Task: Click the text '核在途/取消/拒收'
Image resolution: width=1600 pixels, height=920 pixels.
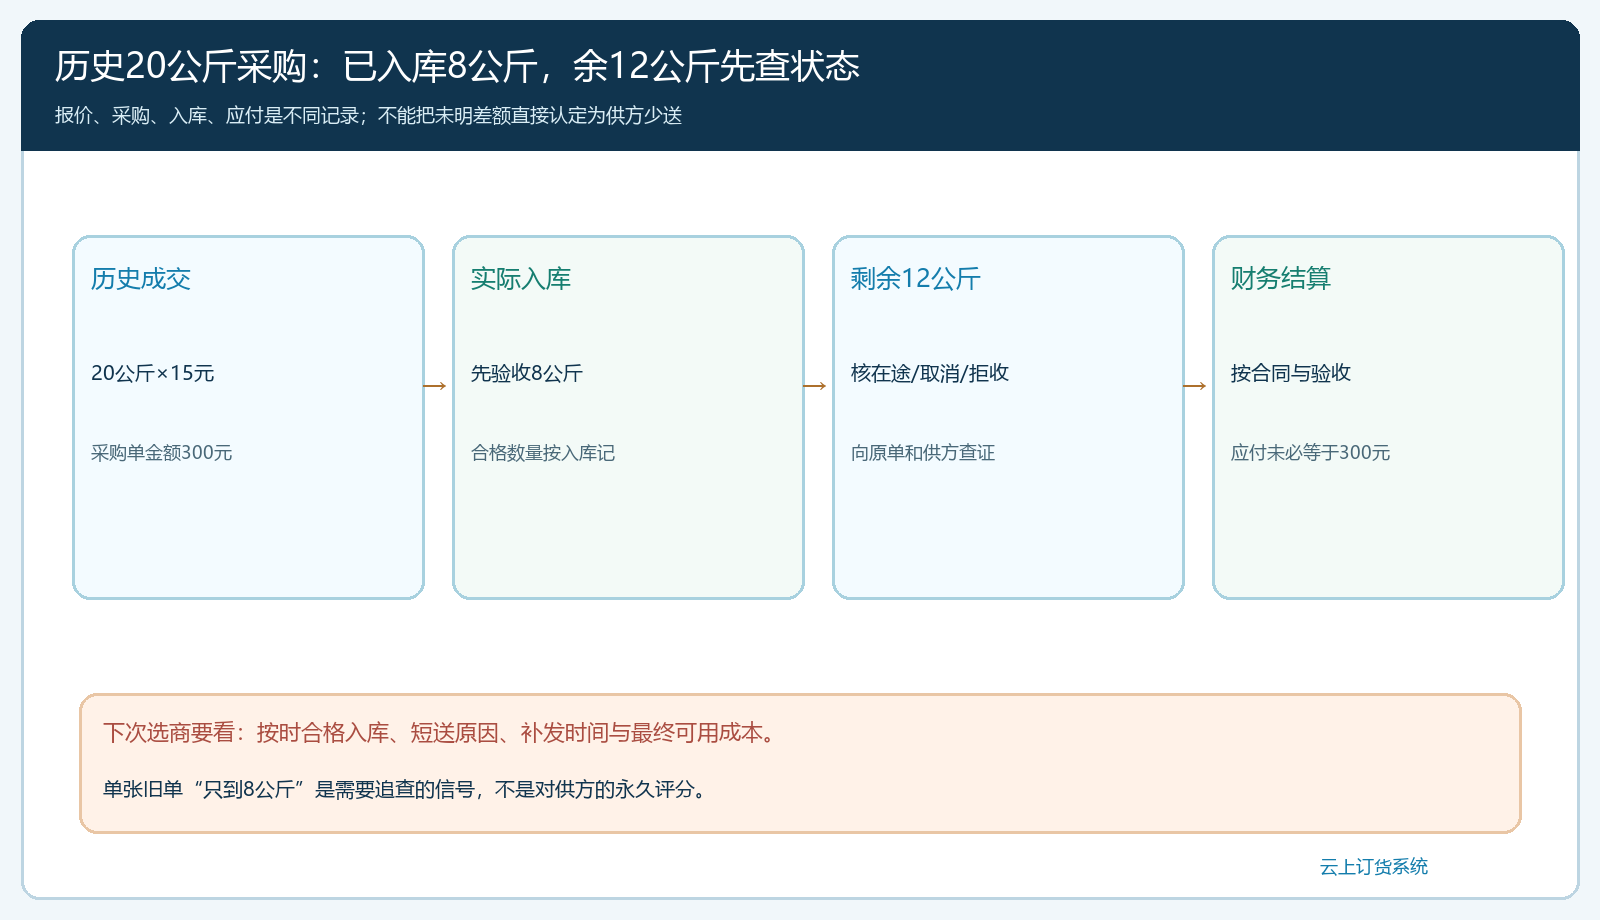Action: 930,373
